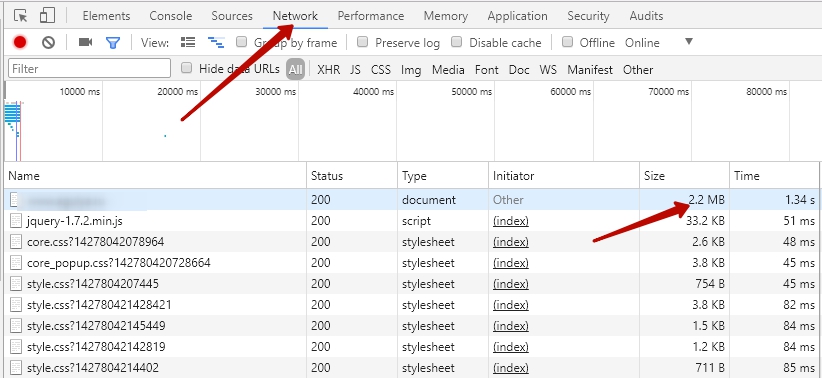The width and height of the screenshot is (822, 378).
Task: Filter requests by Media
Action: pos(448,69)
